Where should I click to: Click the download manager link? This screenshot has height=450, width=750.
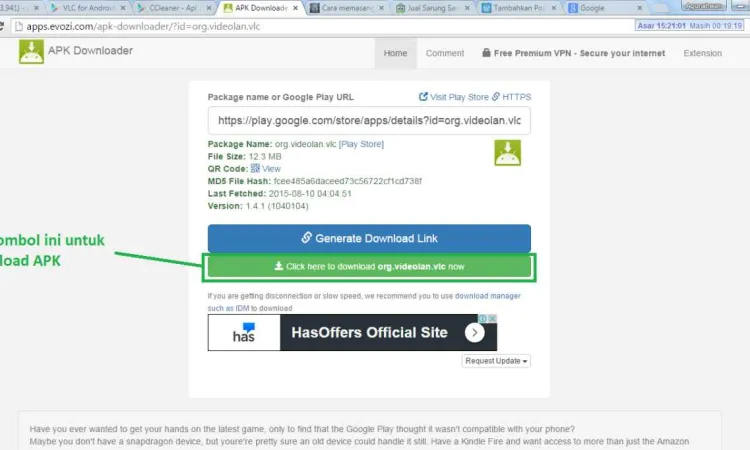click(x=487, y=296)
